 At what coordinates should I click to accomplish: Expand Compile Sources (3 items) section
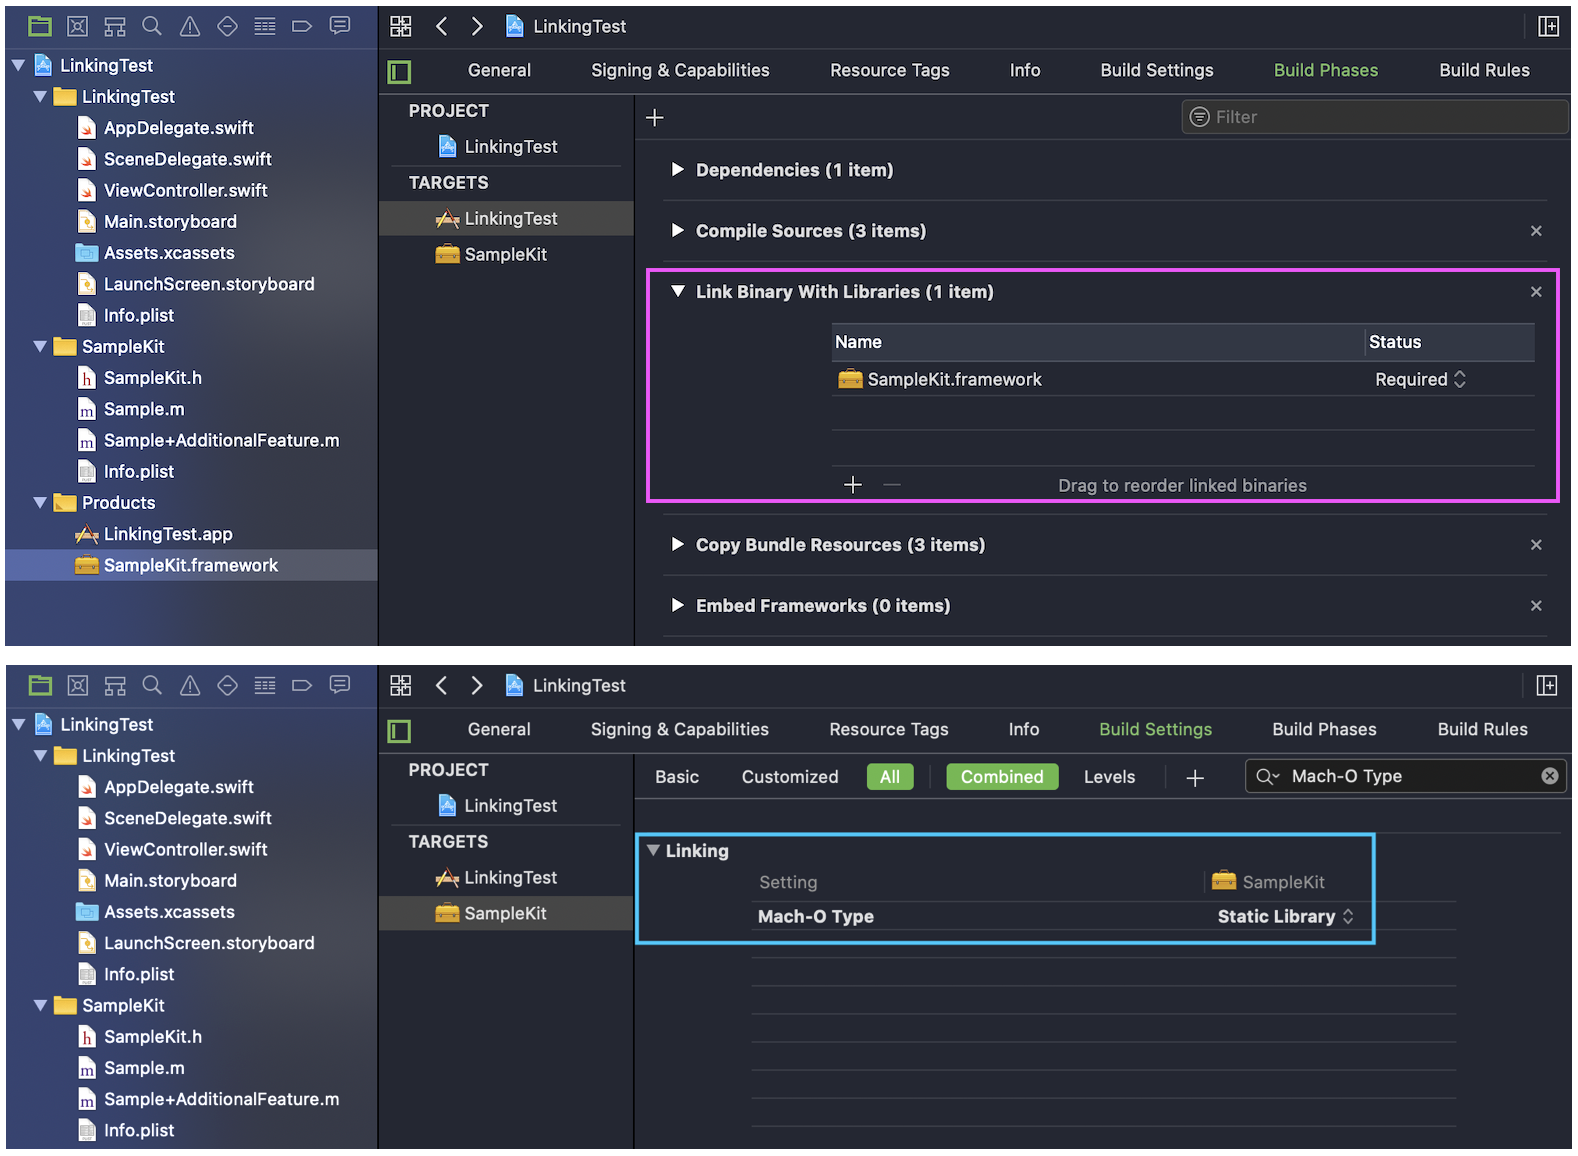677,231
